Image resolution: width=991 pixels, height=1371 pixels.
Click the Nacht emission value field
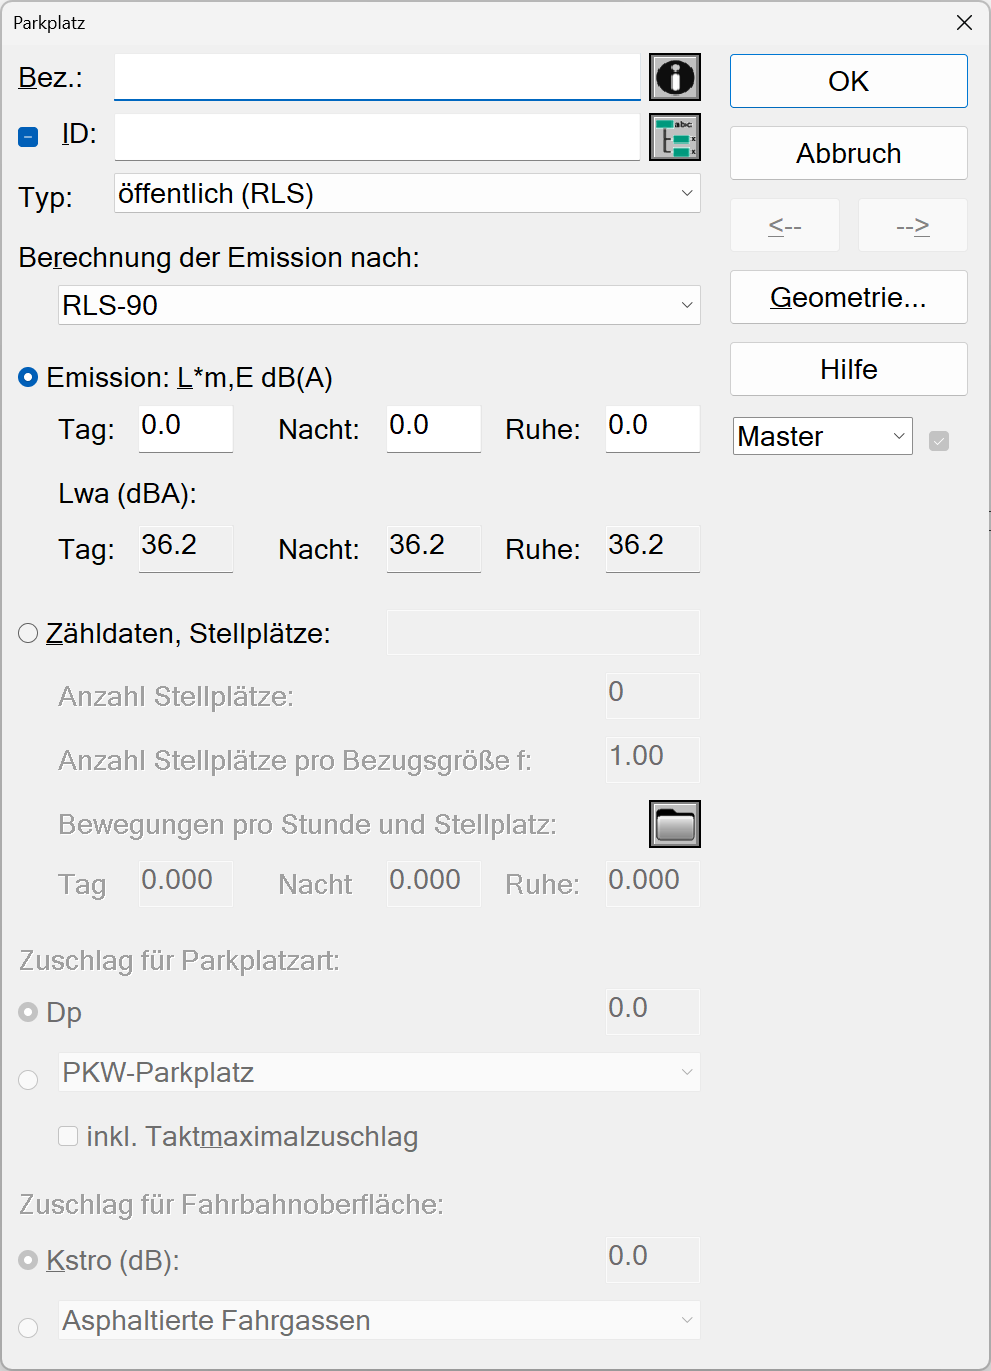coord(434,428)
